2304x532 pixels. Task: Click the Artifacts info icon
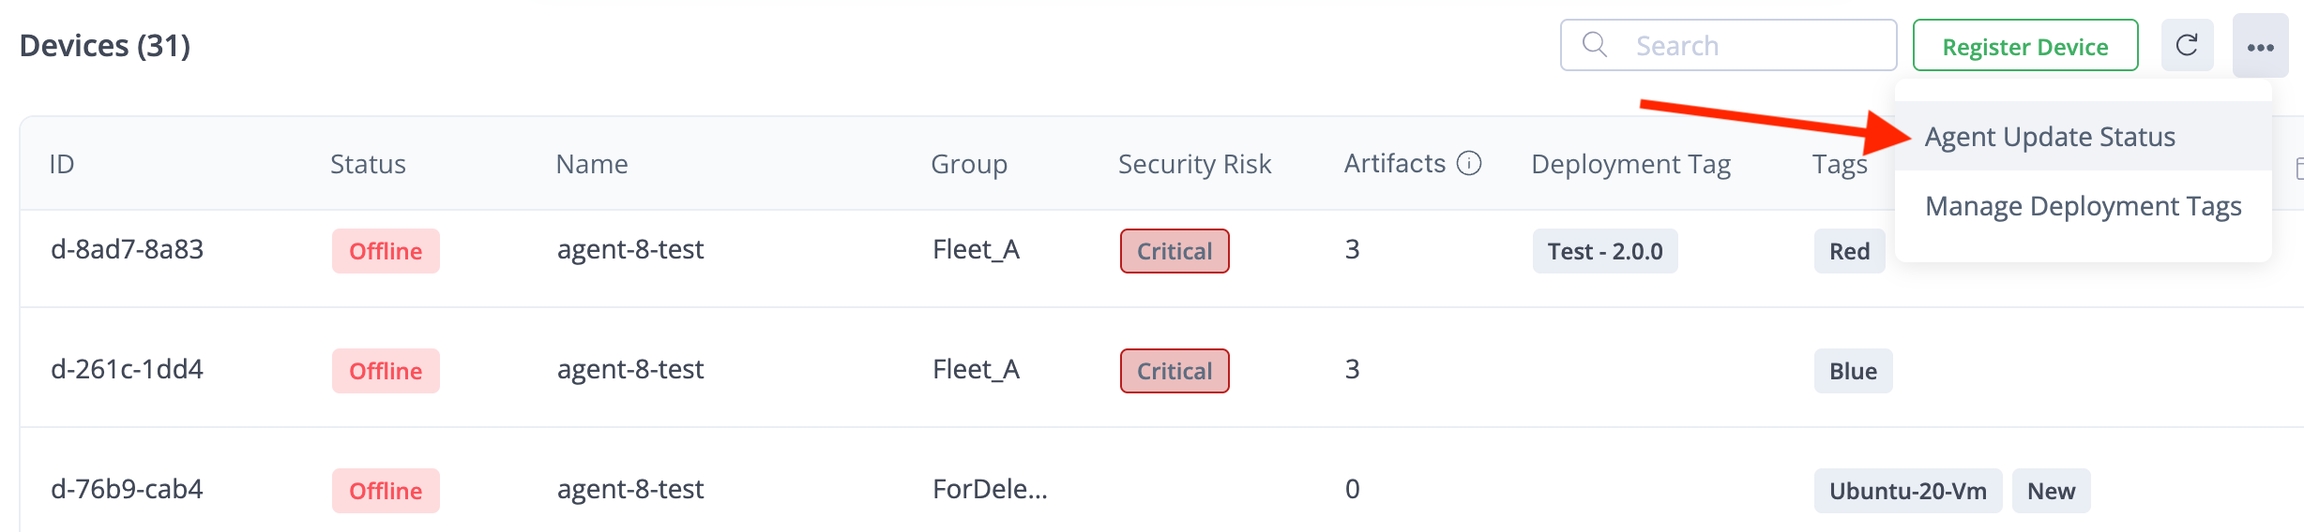click(x=1469, y=163)
